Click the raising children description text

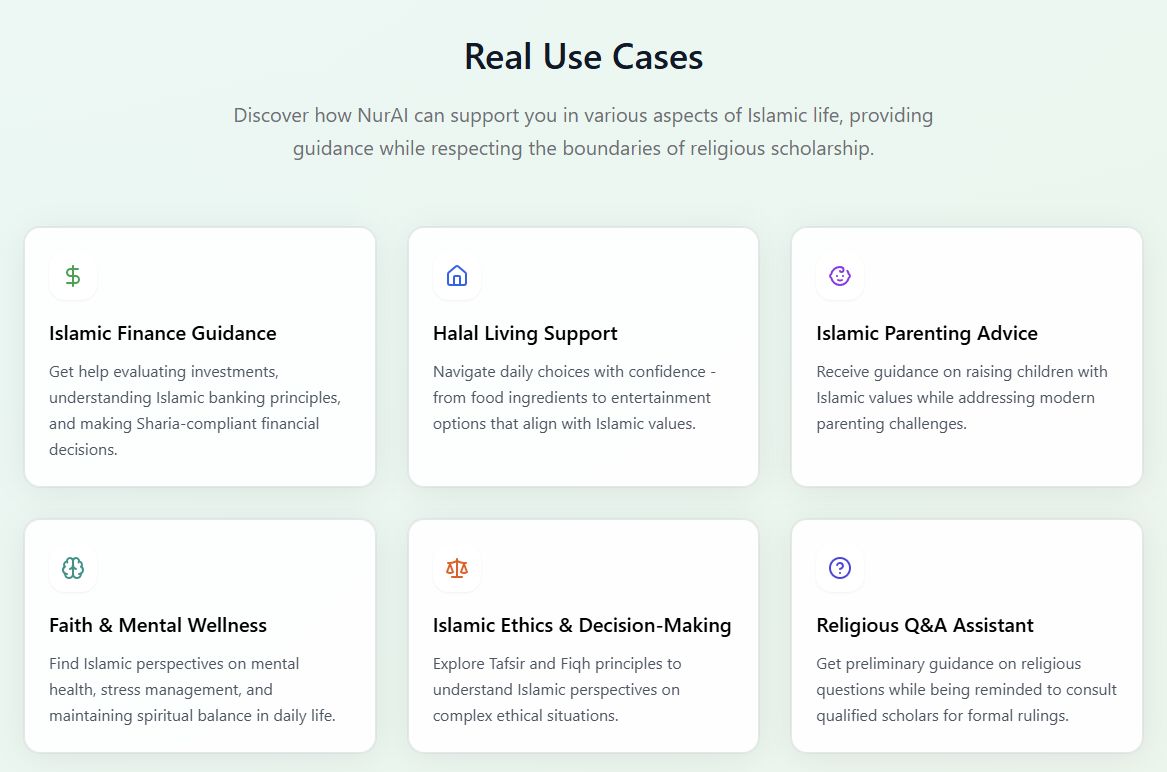coord(961,397)
